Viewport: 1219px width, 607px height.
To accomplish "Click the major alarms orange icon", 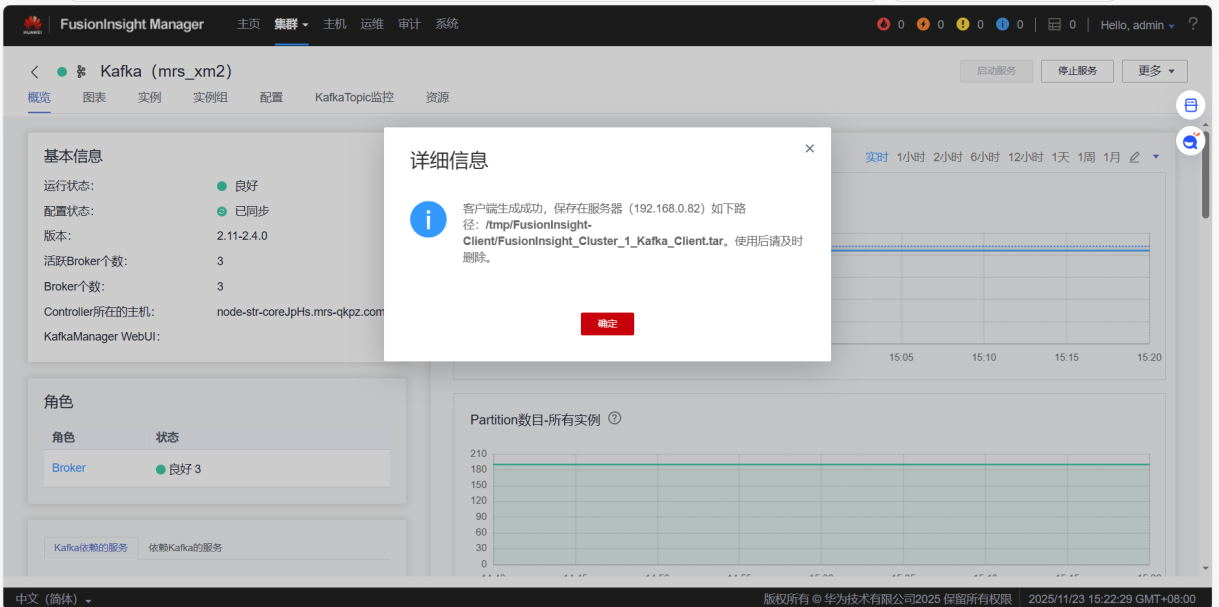I will 924,23.
